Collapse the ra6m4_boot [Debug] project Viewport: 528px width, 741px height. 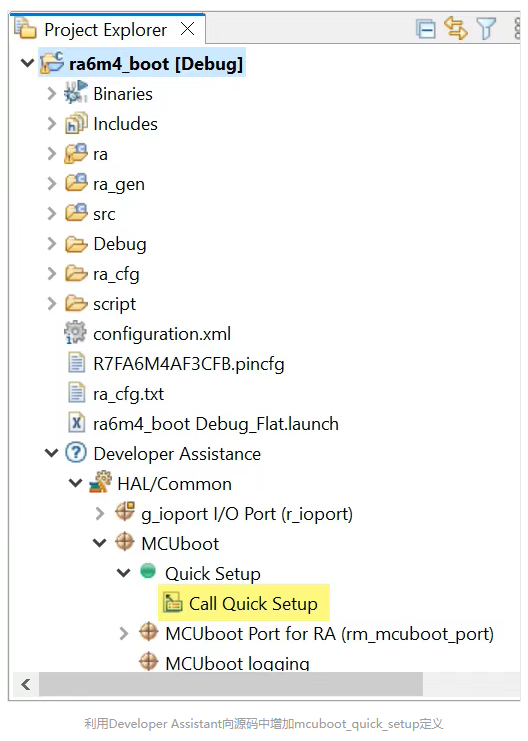pyautogui.click(x=28, y=63)
